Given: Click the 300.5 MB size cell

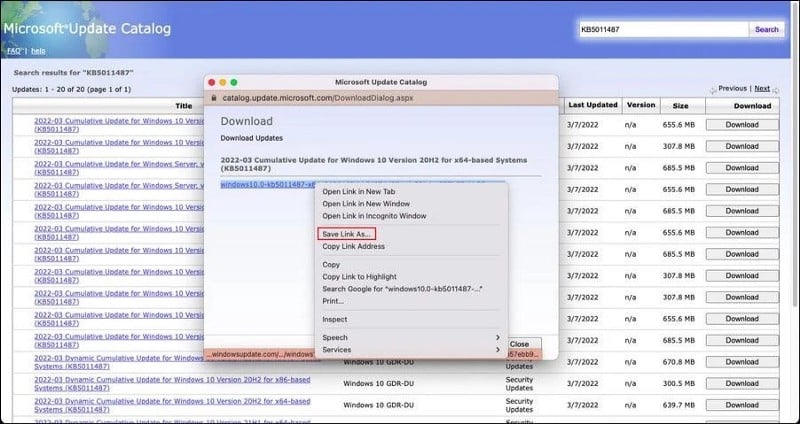Looking at the screenshot, I should (x=679, y=384).
